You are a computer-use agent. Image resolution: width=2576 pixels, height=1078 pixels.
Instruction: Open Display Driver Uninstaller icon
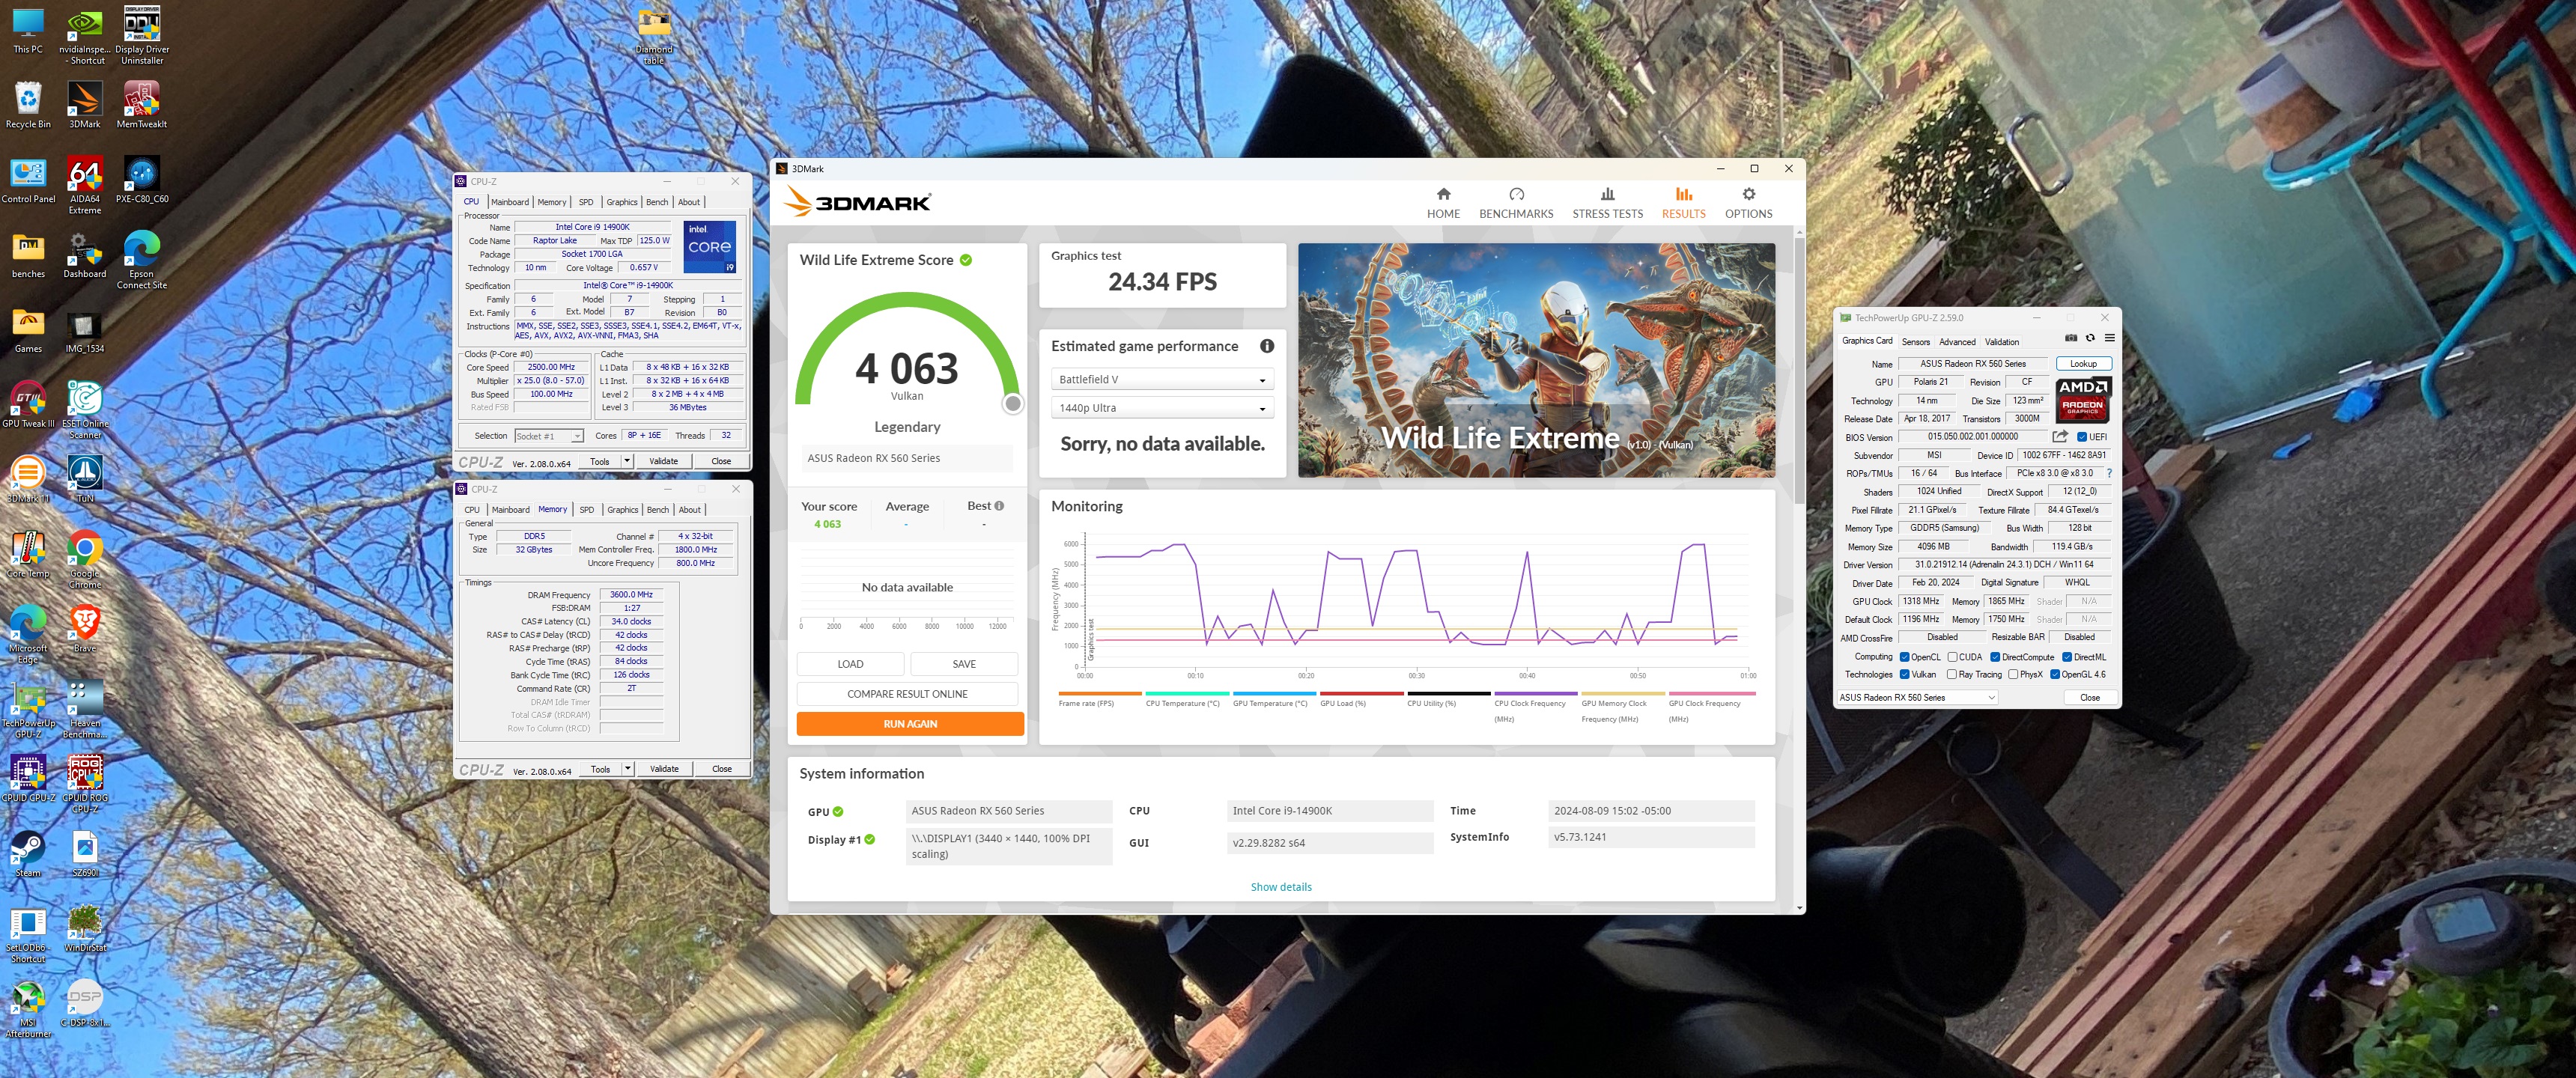click(x=142, y=36)
